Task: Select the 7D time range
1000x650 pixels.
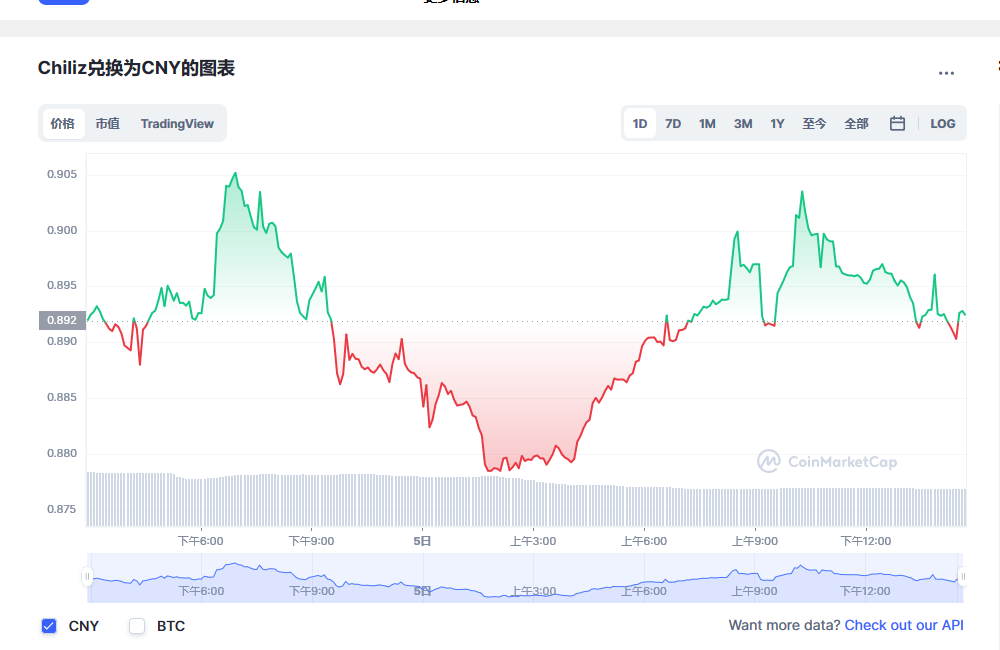Action: 672,123
